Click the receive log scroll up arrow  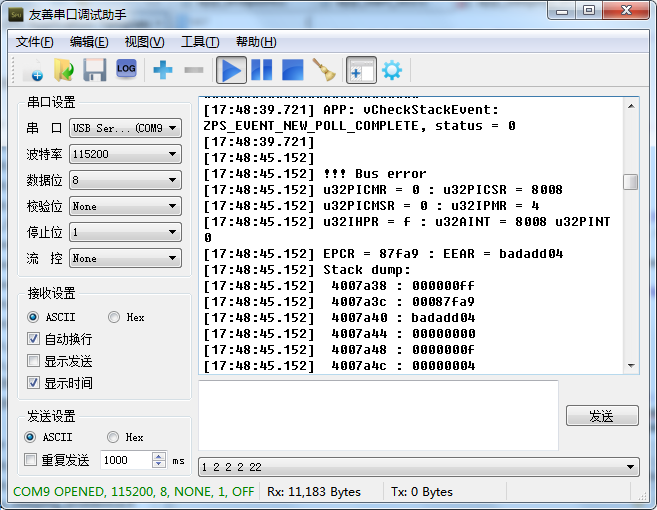tap(631, 106)
